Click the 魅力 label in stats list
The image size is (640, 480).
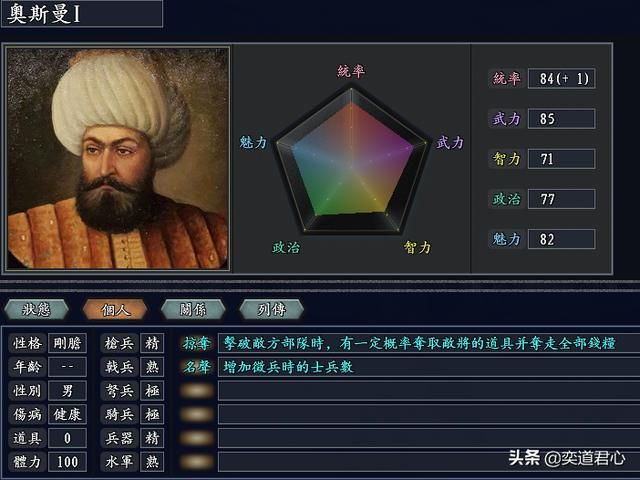click(x=506, y=239)
